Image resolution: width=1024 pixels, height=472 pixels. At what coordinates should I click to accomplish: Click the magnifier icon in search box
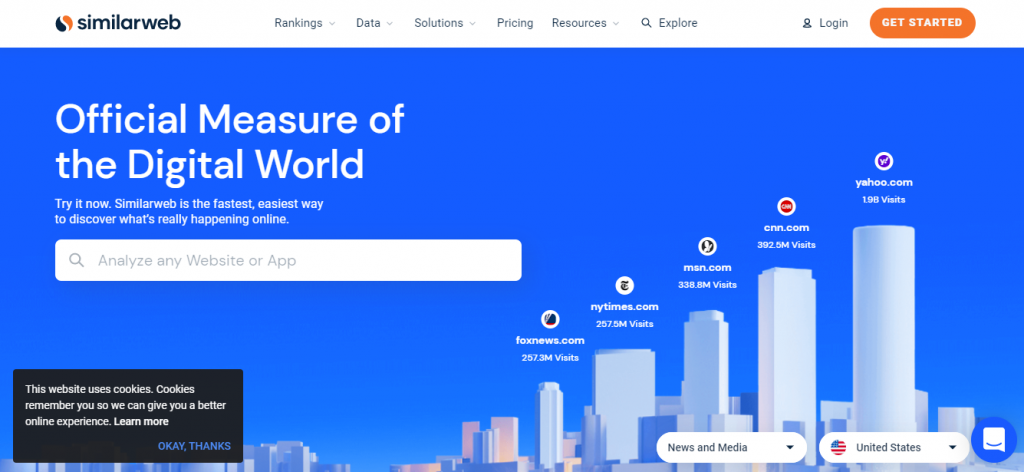click(x=76, y=260)
